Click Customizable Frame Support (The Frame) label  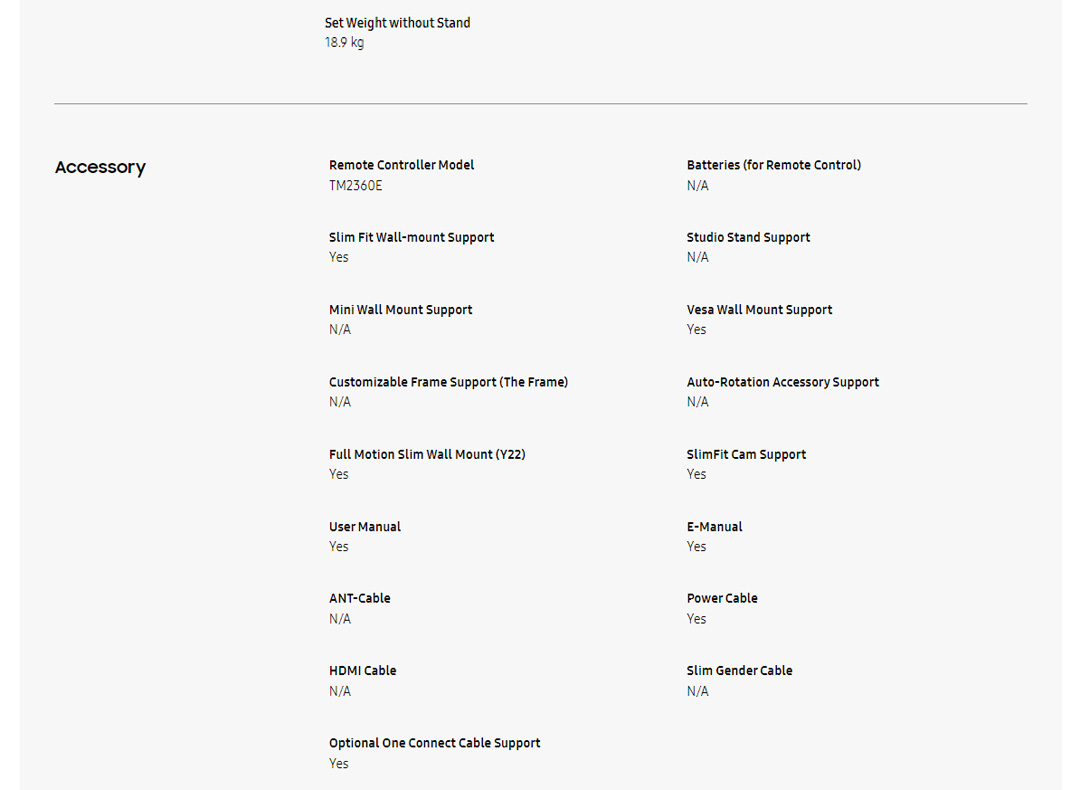tap(448, 382)
